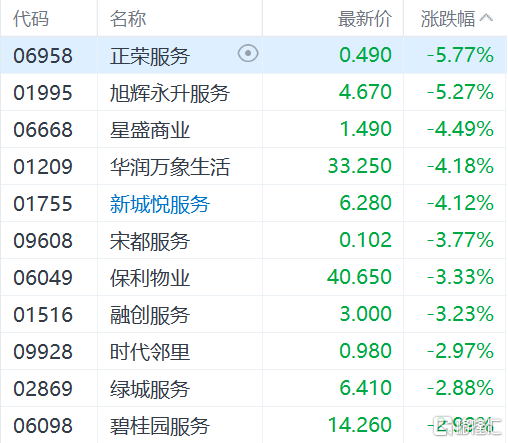Sort by the 代码 column header
The width and height of the screenshot is (508, 443).
coord(31,19)
